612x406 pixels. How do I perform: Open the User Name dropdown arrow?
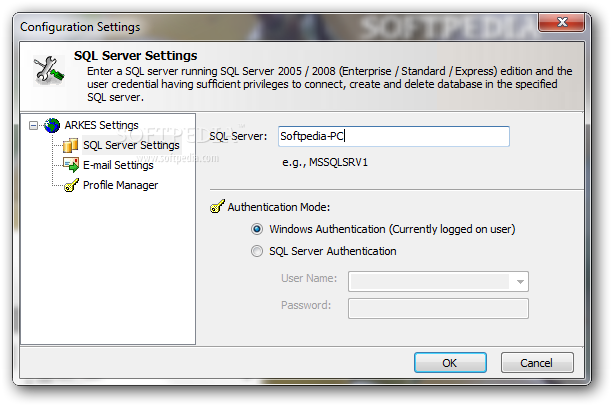pyautogui.click(x=520, y=281)
